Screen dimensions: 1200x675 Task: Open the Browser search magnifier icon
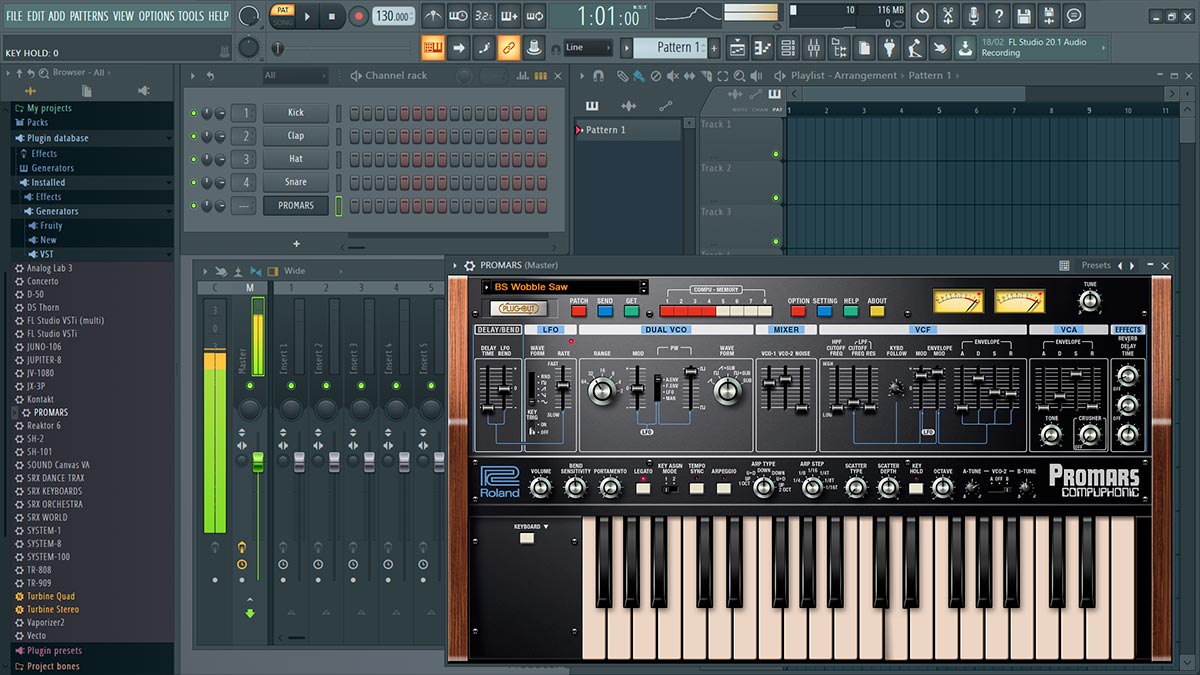pos(45,73)
